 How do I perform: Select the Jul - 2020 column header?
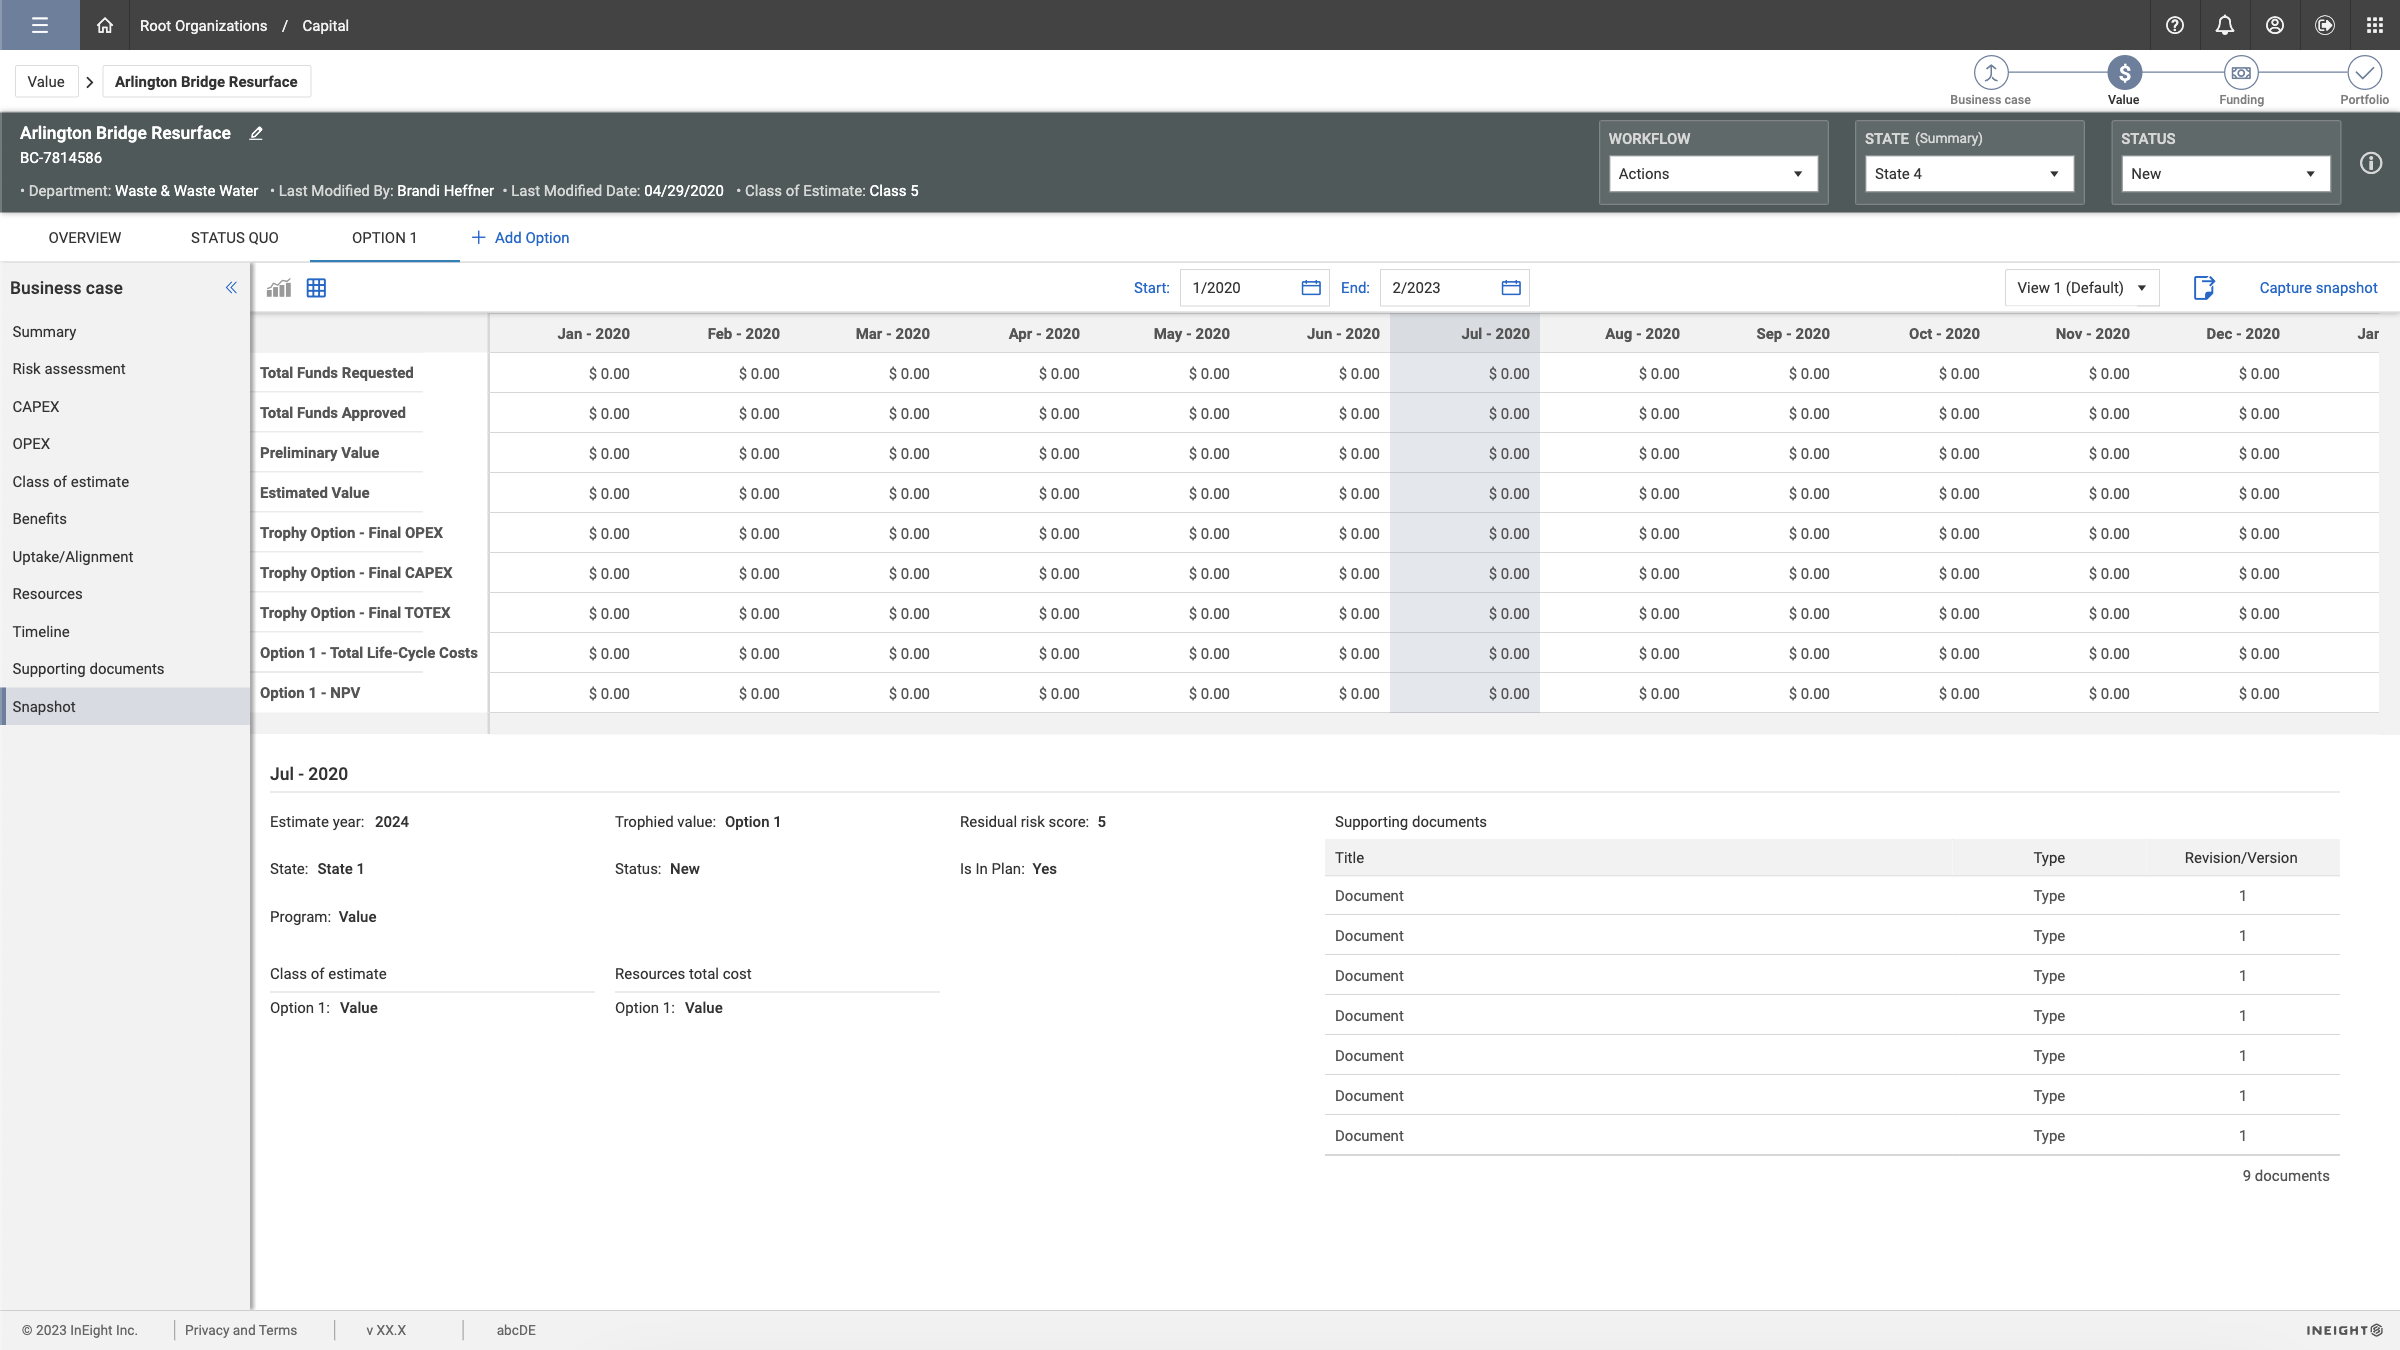pos(1464,334)
